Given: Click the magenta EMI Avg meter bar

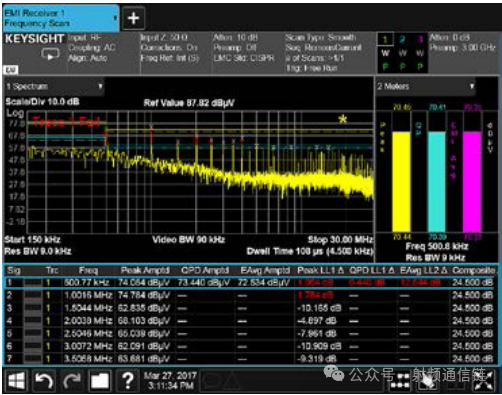Looking at the screenshot, I should pos(472,182).
